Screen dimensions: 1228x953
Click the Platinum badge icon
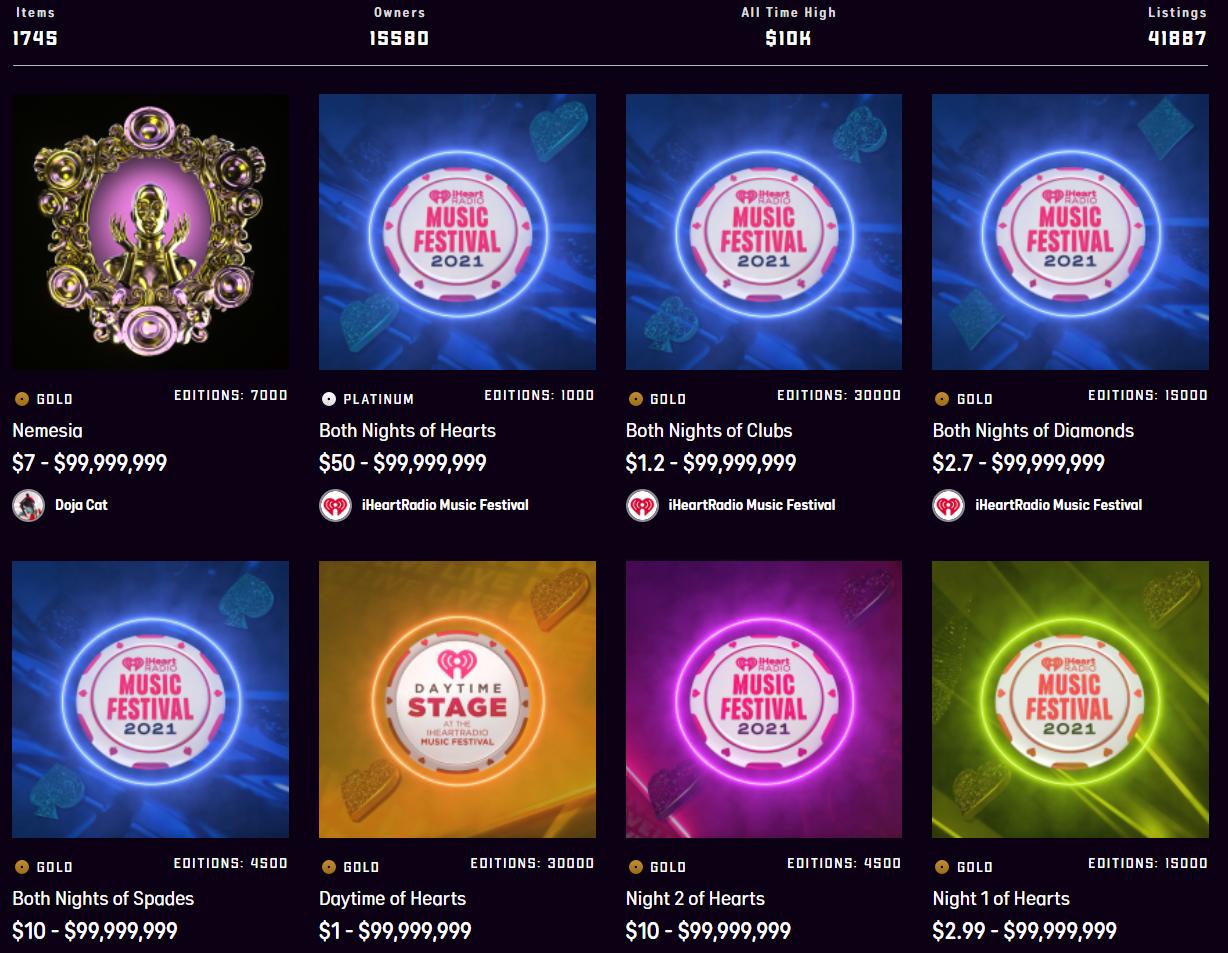pyautogui.click(x=328, y=399)
